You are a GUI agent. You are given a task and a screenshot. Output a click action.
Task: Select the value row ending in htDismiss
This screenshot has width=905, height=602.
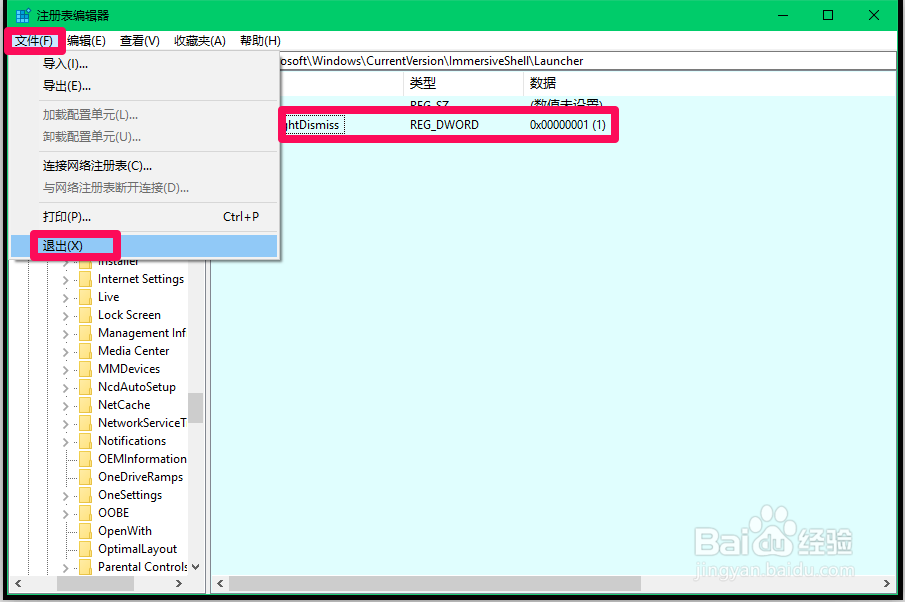313,125
